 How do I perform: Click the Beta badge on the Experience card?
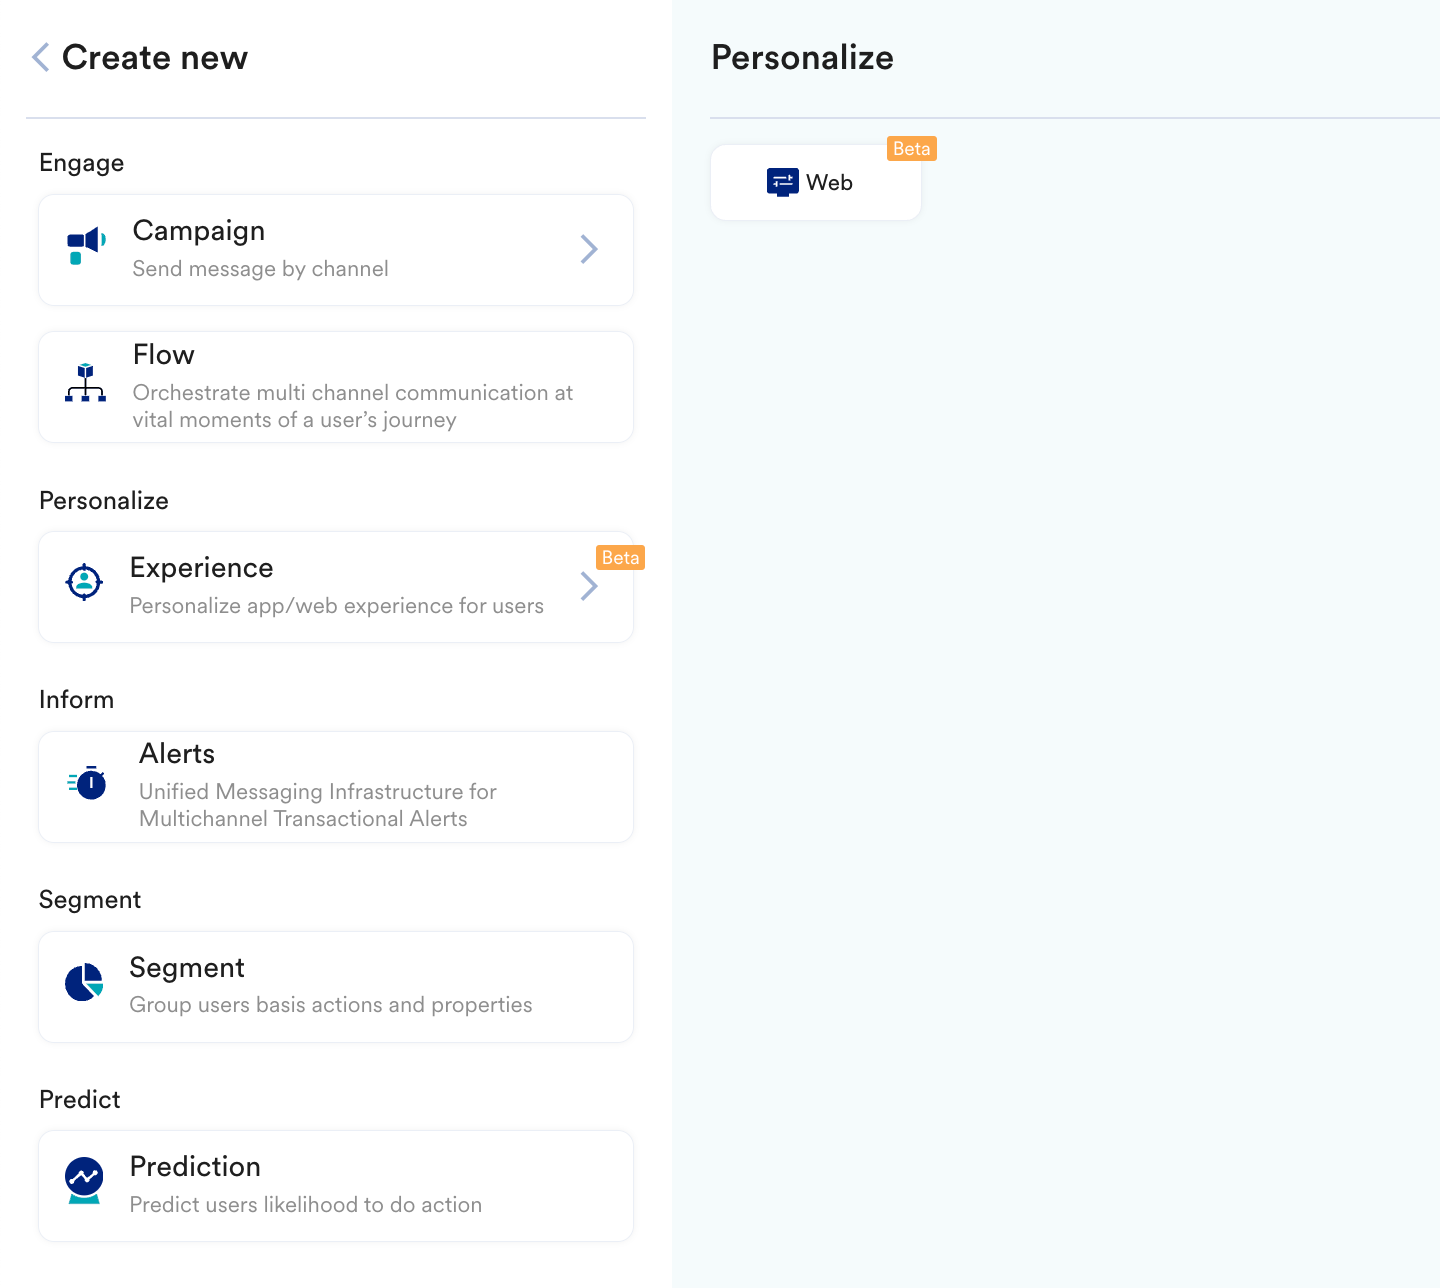(x=621, y=558)
